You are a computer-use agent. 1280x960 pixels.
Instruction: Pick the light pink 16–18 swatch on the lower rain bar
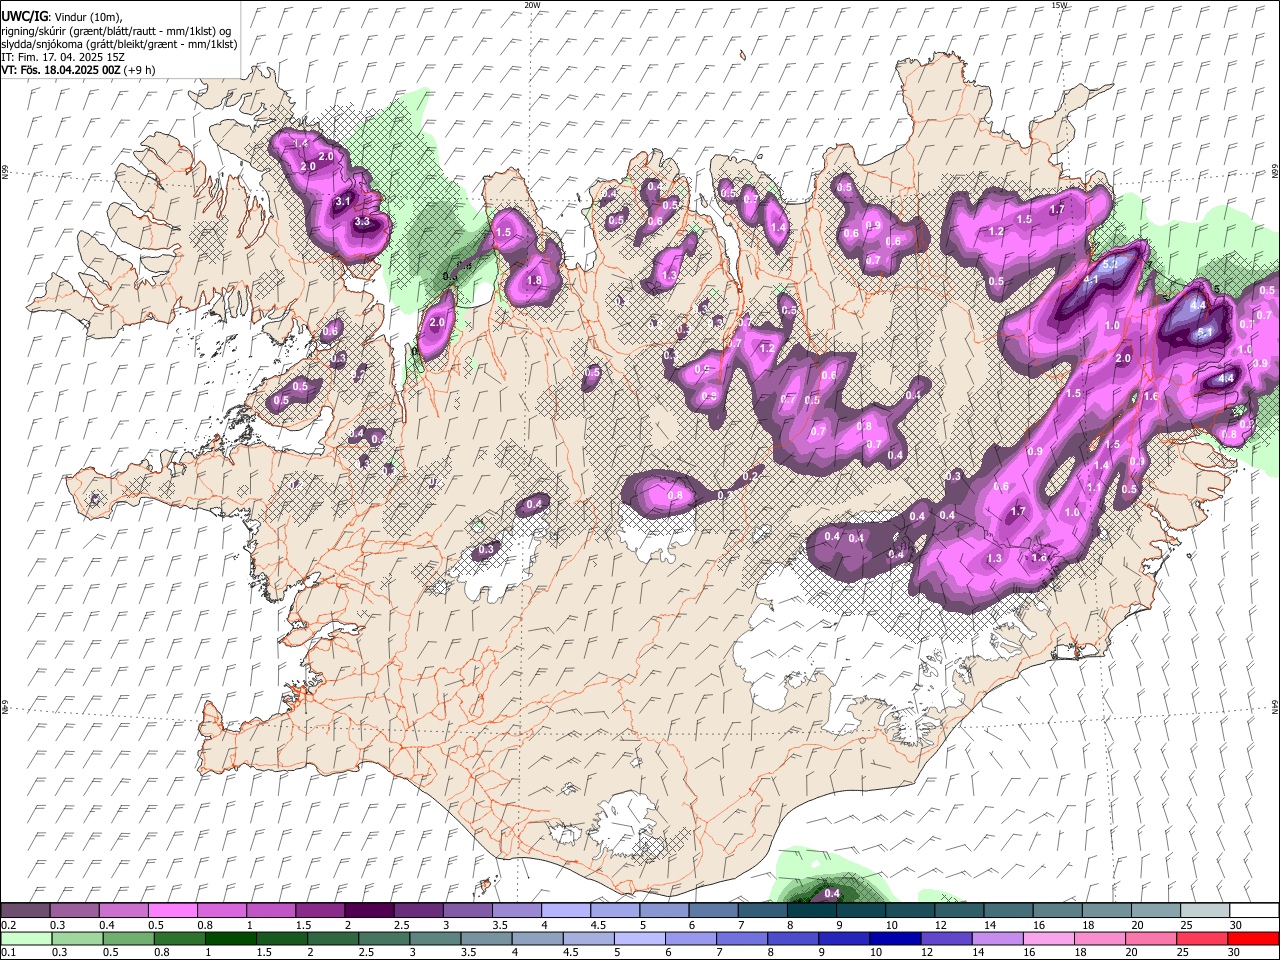[1048, 938]
